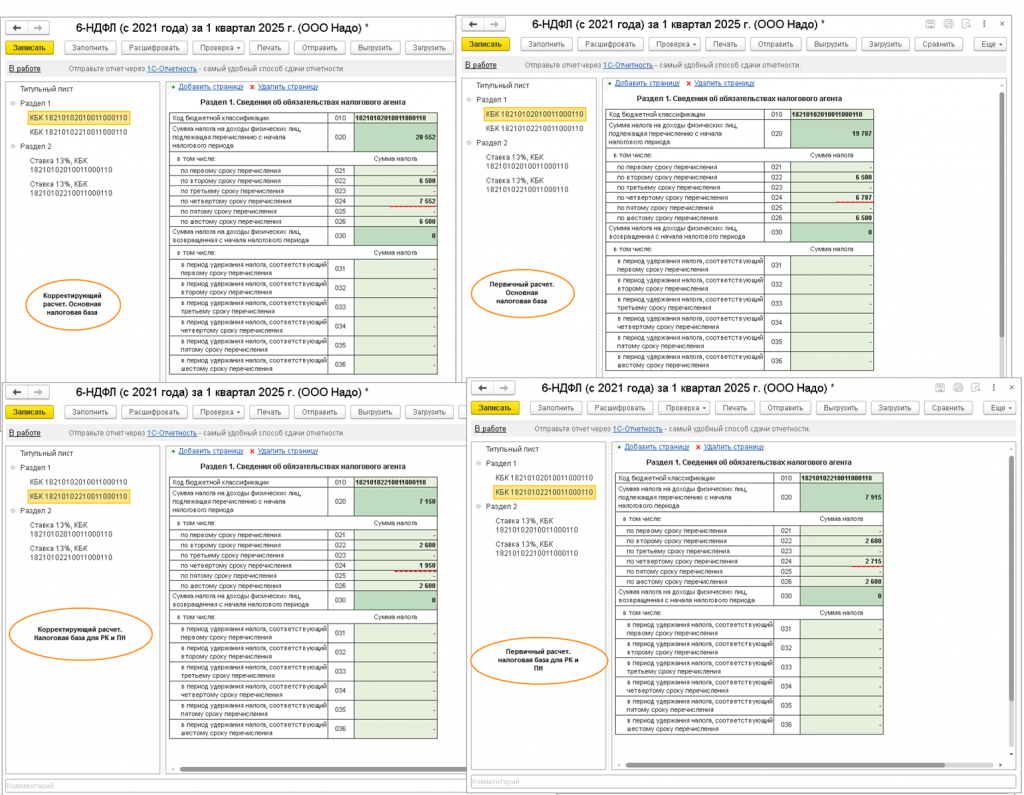Select КБК 18210102210011000110 under Раздел 1, top-right window
1024x795 pixels.
(x=534, y=128)
